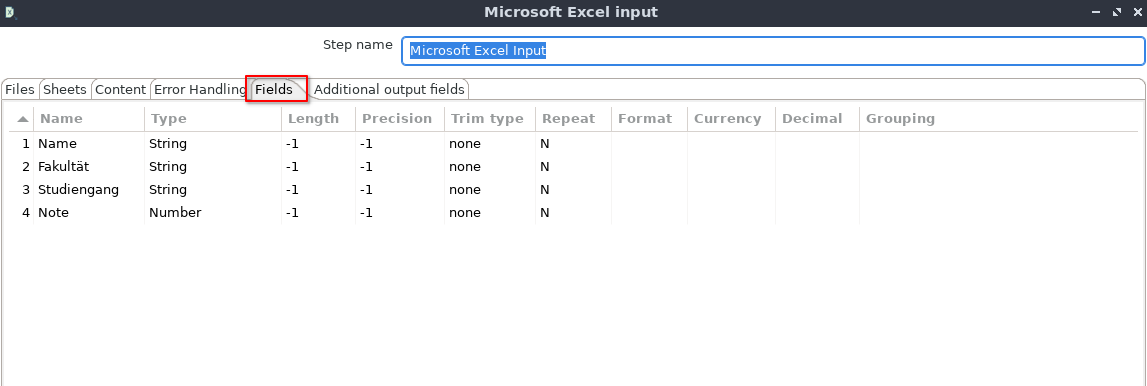Click Precision '-1' in the Name row

(400, 144)
